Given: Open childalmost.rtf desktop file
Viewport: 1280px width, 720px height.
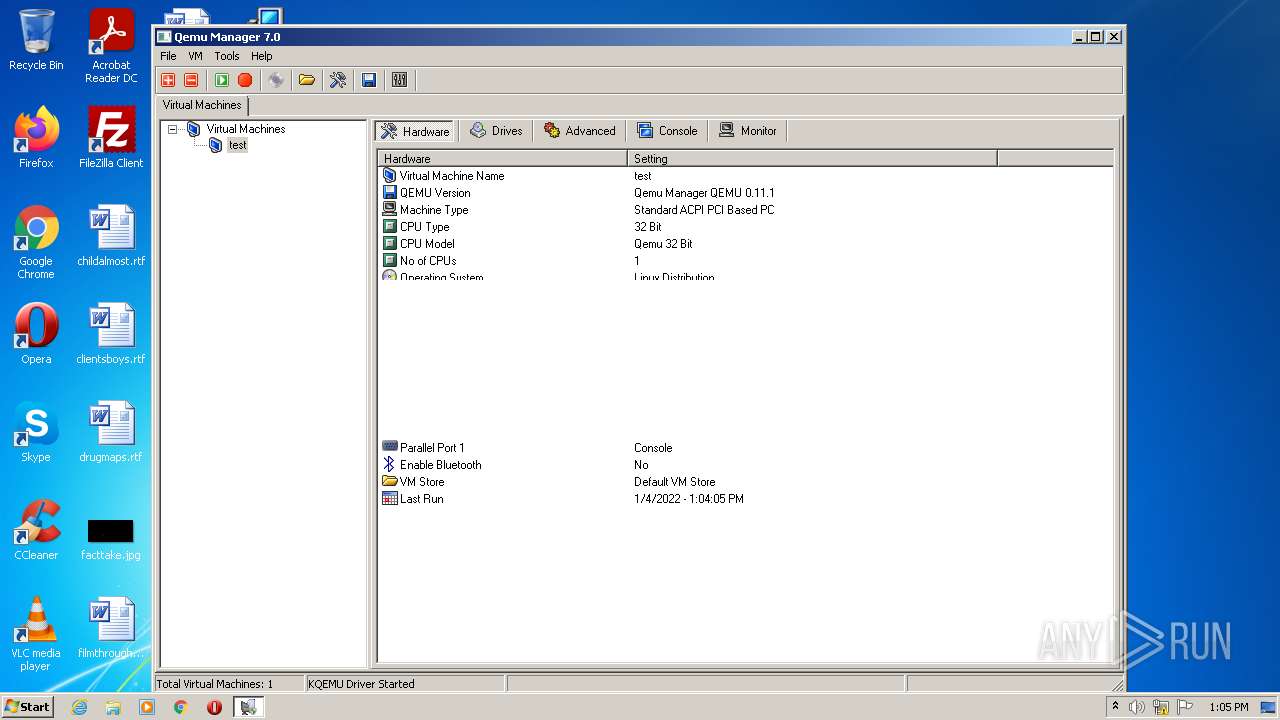Looking at the screenshot, I should pyautogui.click(x=111, y=236).
